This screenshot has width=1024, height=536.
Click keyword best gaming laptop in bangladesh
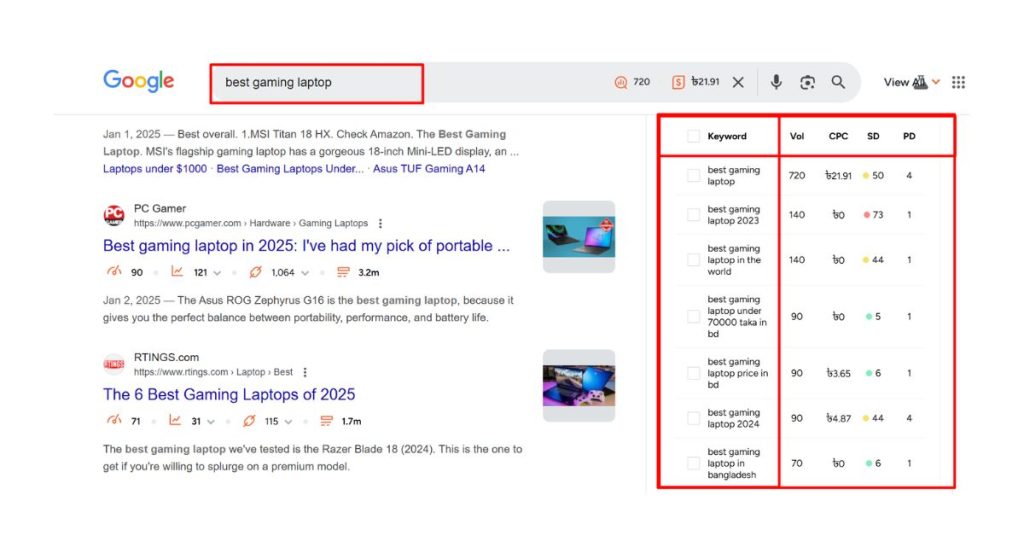[x=733, y=464]
